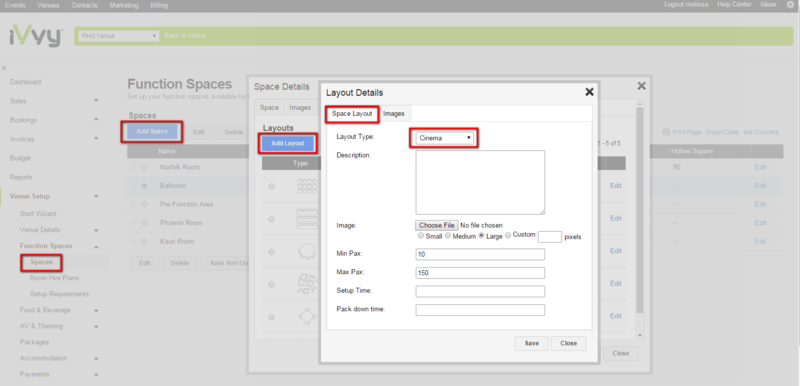Click the Min Pax input field
Image resolution: width=800 pixels, height=386 pixels.
tap(480, 254)
